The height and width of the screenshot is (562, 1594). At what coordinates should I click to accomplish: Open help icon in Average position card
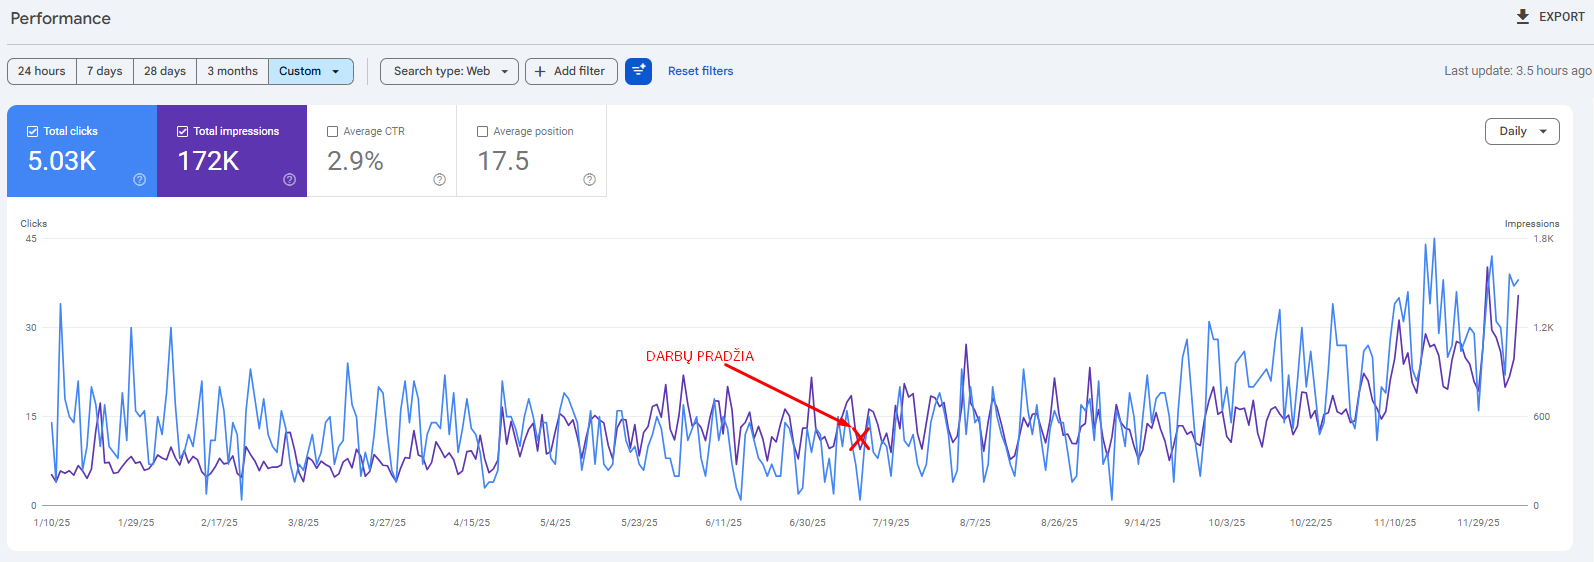(590, 180)
